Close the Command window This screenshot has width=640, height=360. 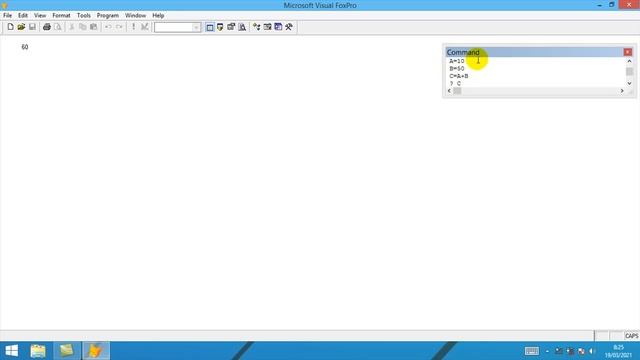click(628, 52)
